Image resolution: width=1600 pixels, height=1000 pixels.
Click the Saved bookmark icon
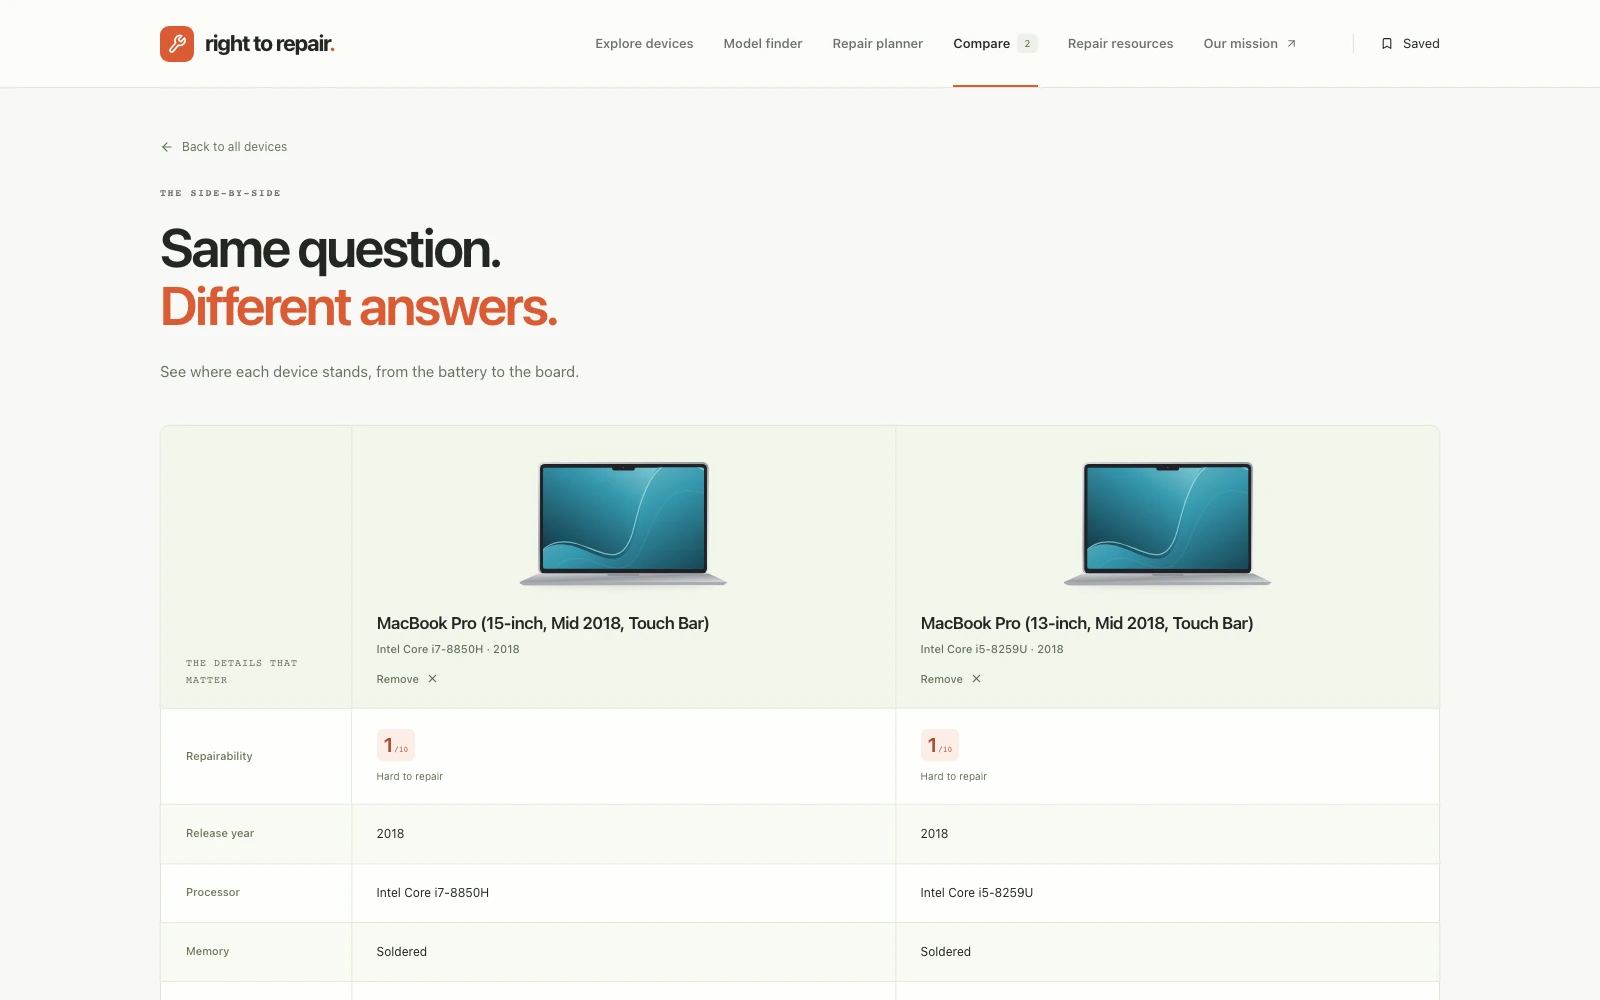pyautogui.click(x=1387, y=44)
